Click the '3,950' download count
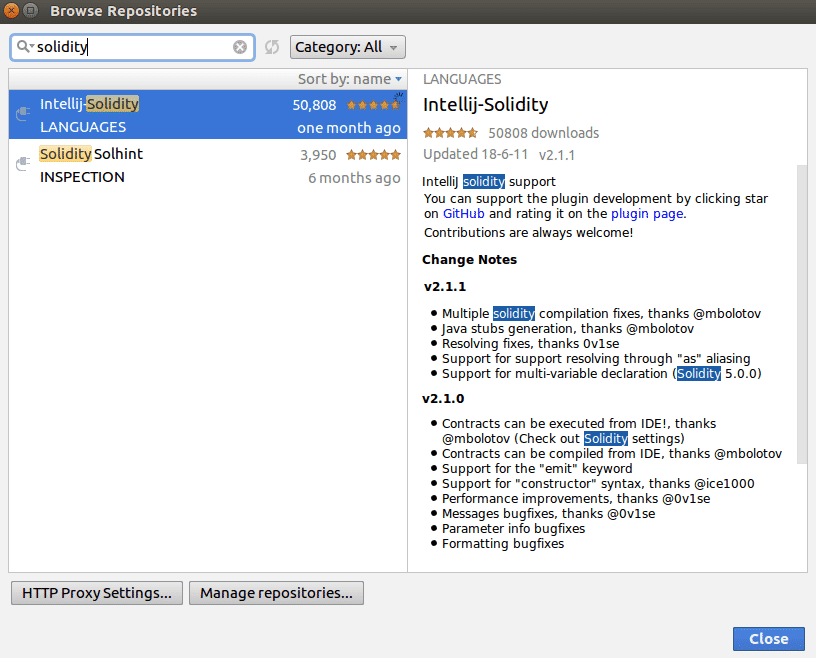The height and width of the screenshot is (658, 816). coord(318,155)
